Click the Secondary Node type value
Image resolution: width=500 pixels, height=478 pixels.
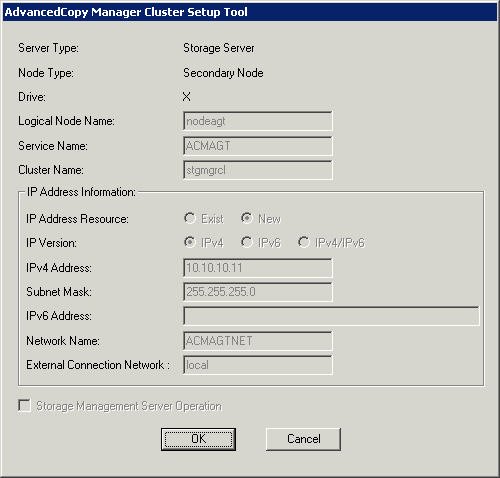(223, 73)
